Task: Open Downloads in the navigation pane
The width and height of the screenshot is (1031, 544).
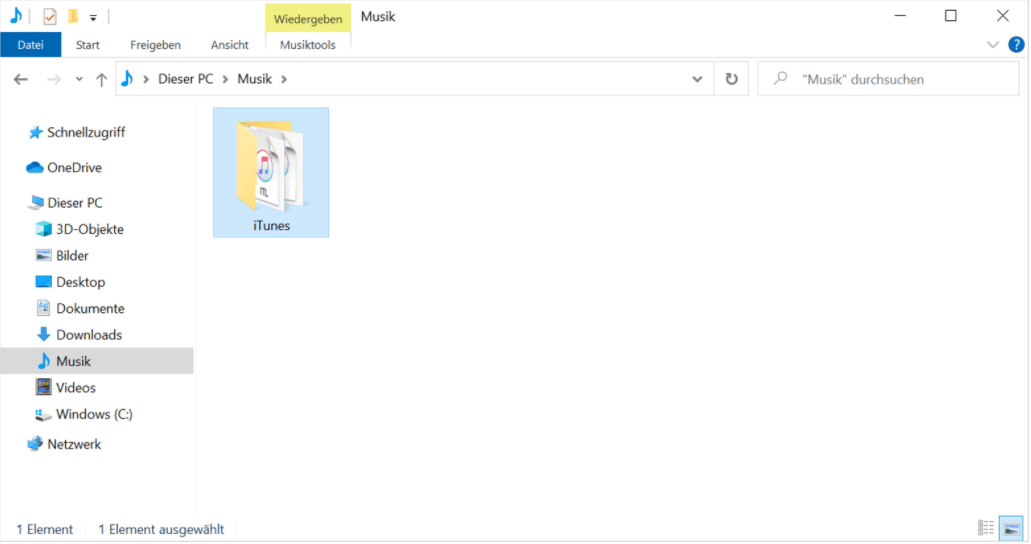Action: coord(88,335)
